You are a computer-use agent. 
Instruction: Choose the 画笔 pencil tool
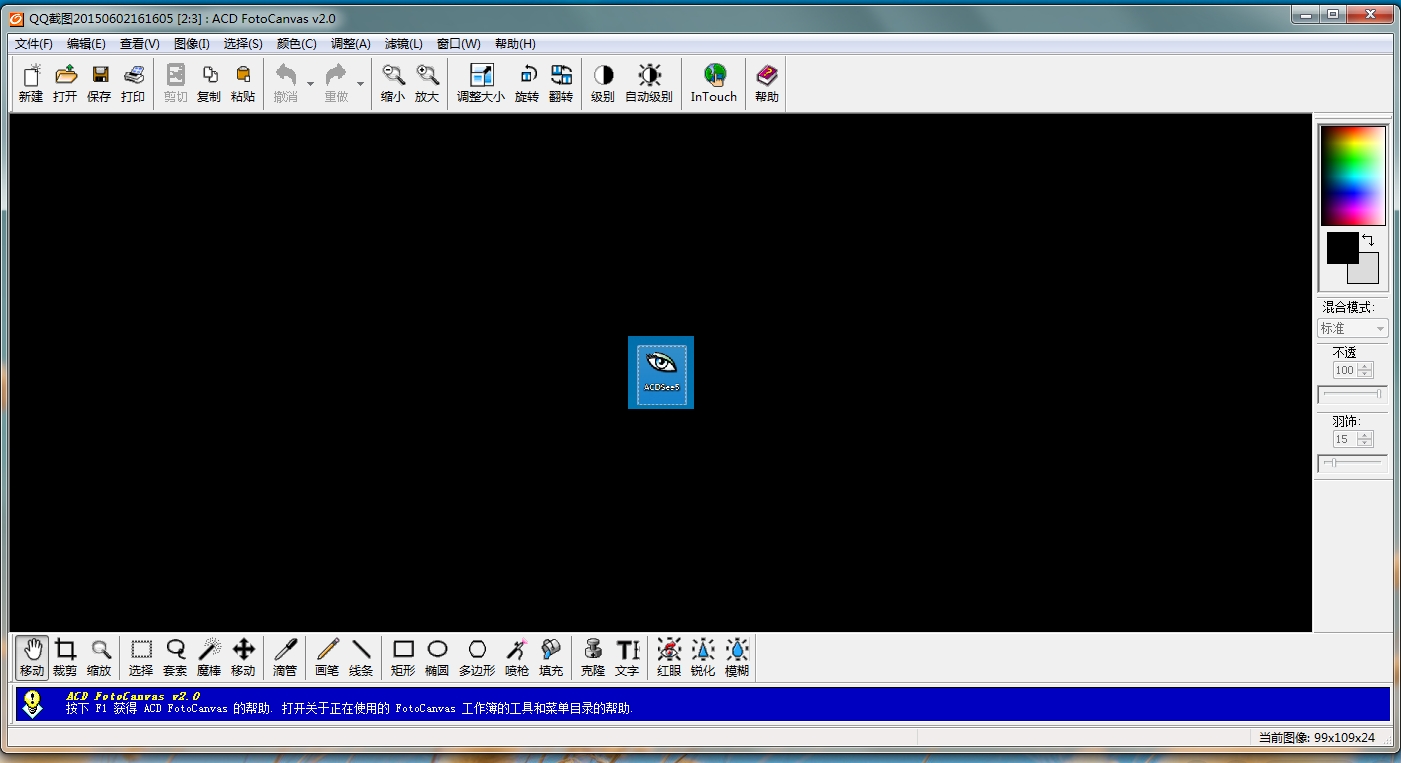click(327, 658)
